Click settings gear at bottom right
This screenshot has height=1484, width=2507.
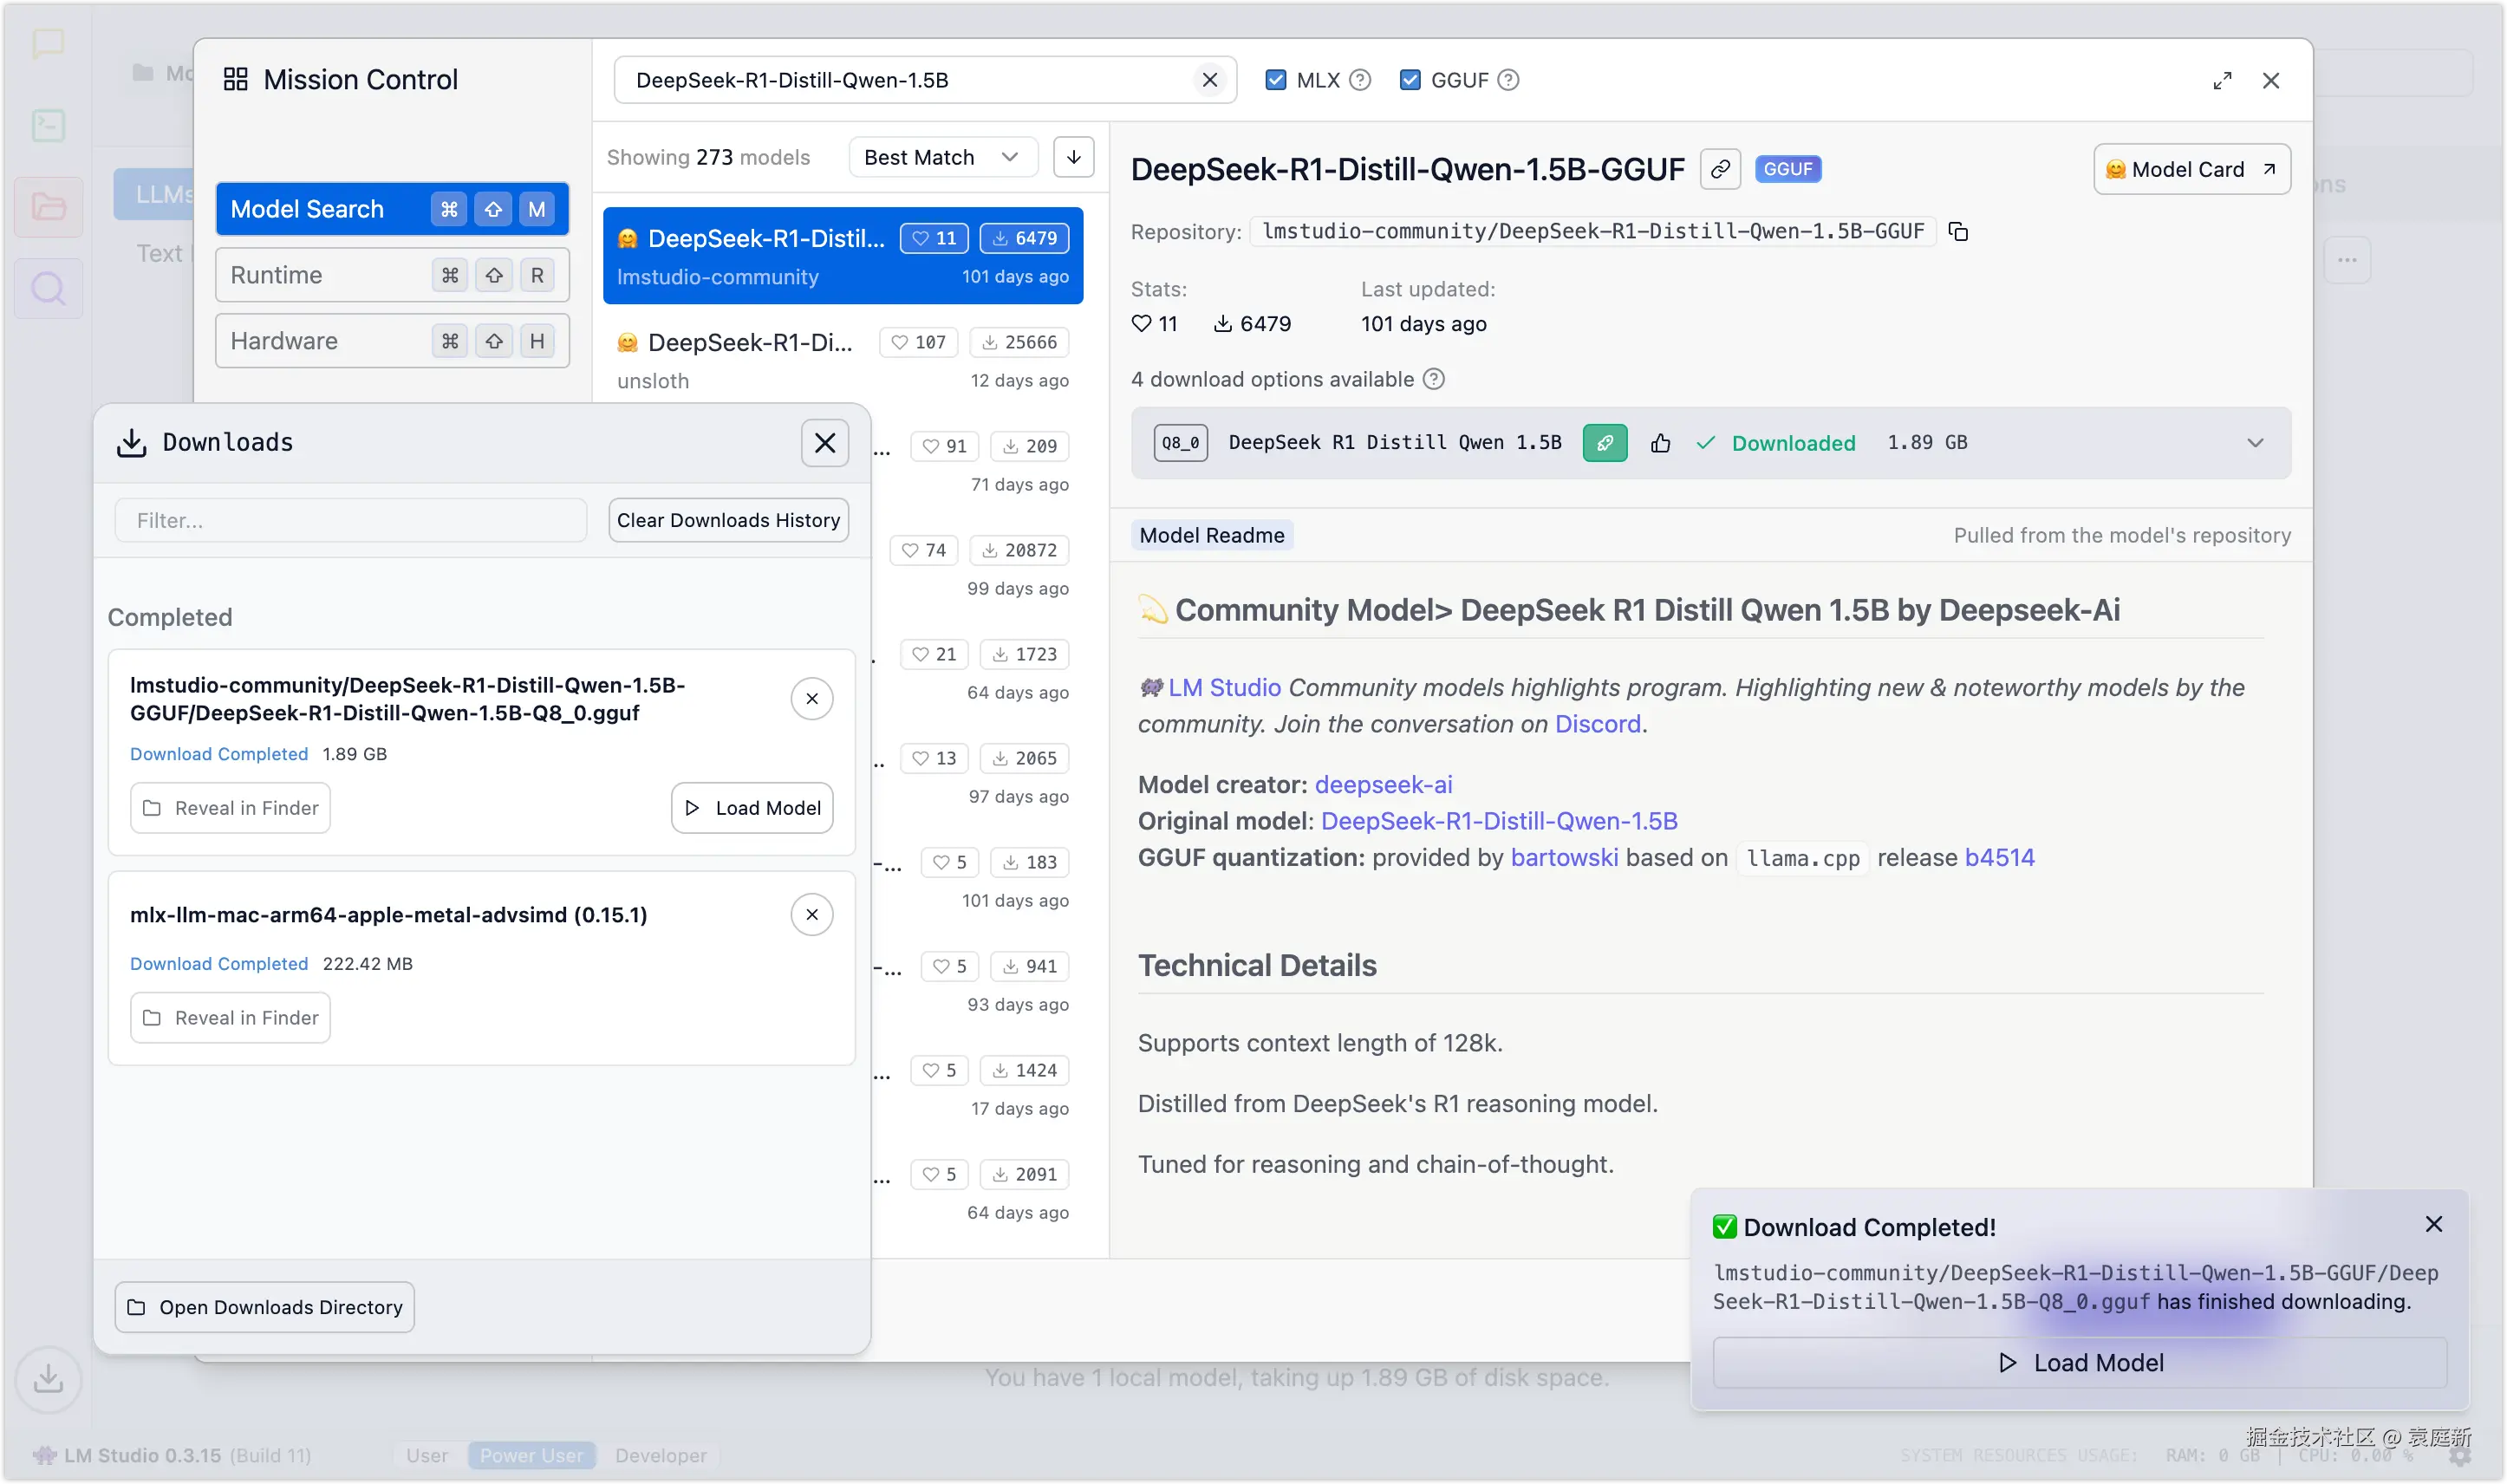pos(2459,1457)
